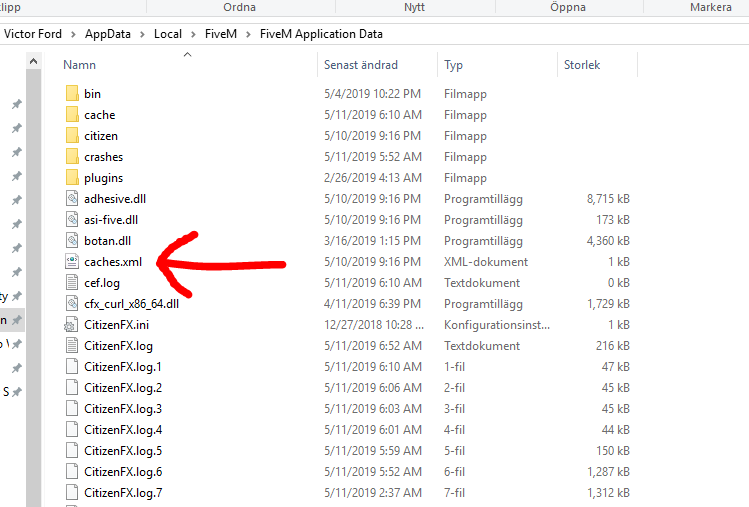This screenshot has width=749, height=507.
Task: Expand the breadcrumb chevron after Victor Ford
Action: (x=73, y=34)
